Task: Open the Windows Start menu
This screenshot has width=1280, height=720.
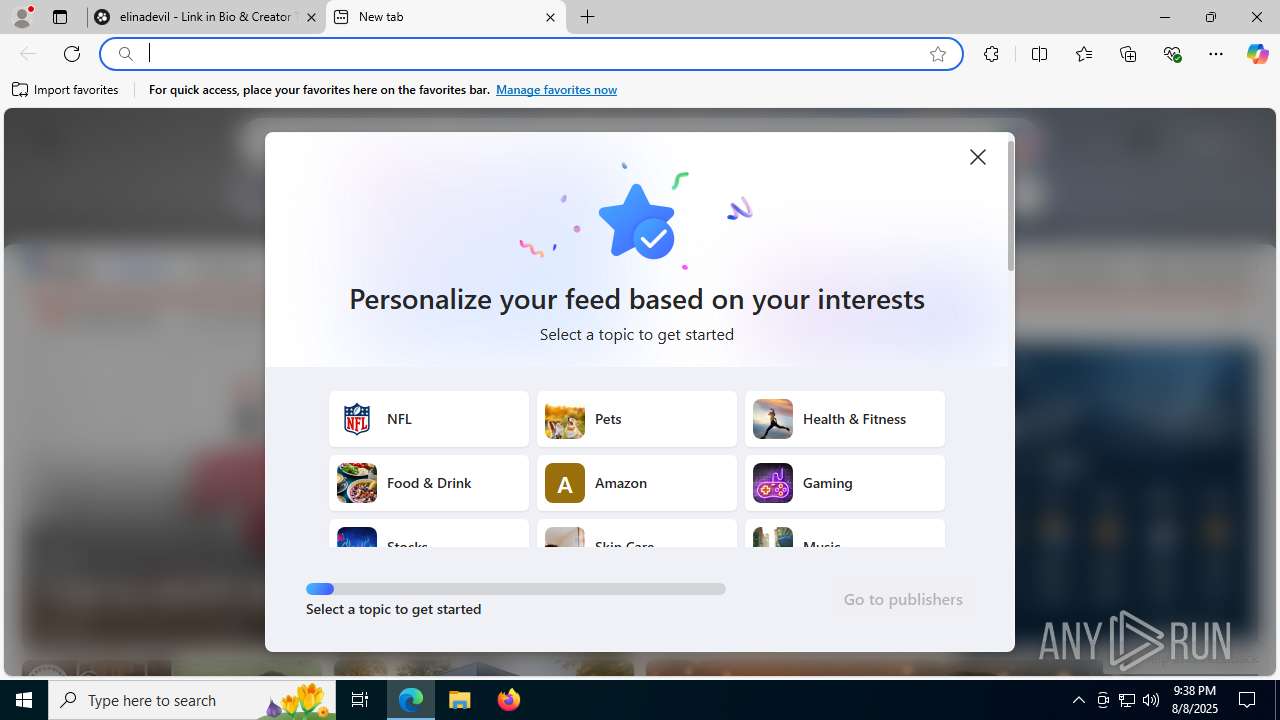Action: (24, 700)
